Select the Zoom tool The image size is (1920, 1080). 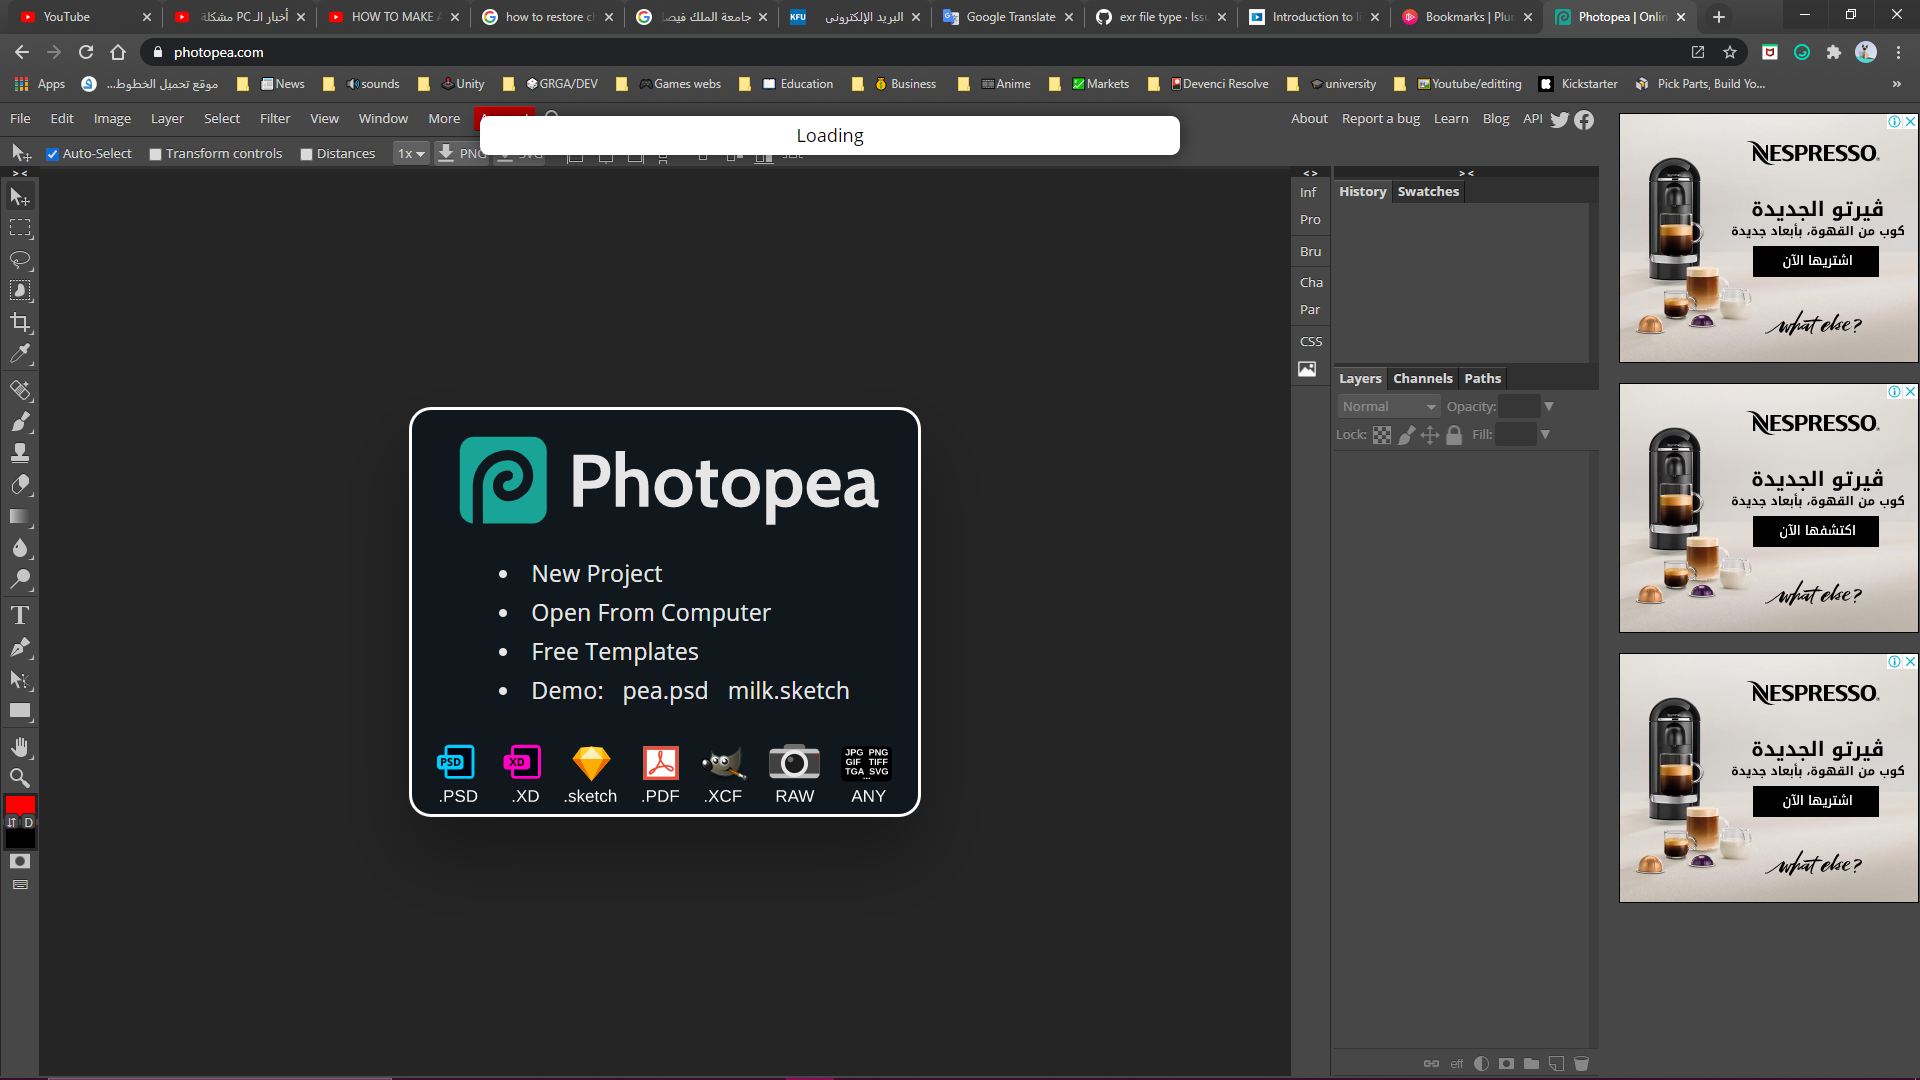point(20,777)
